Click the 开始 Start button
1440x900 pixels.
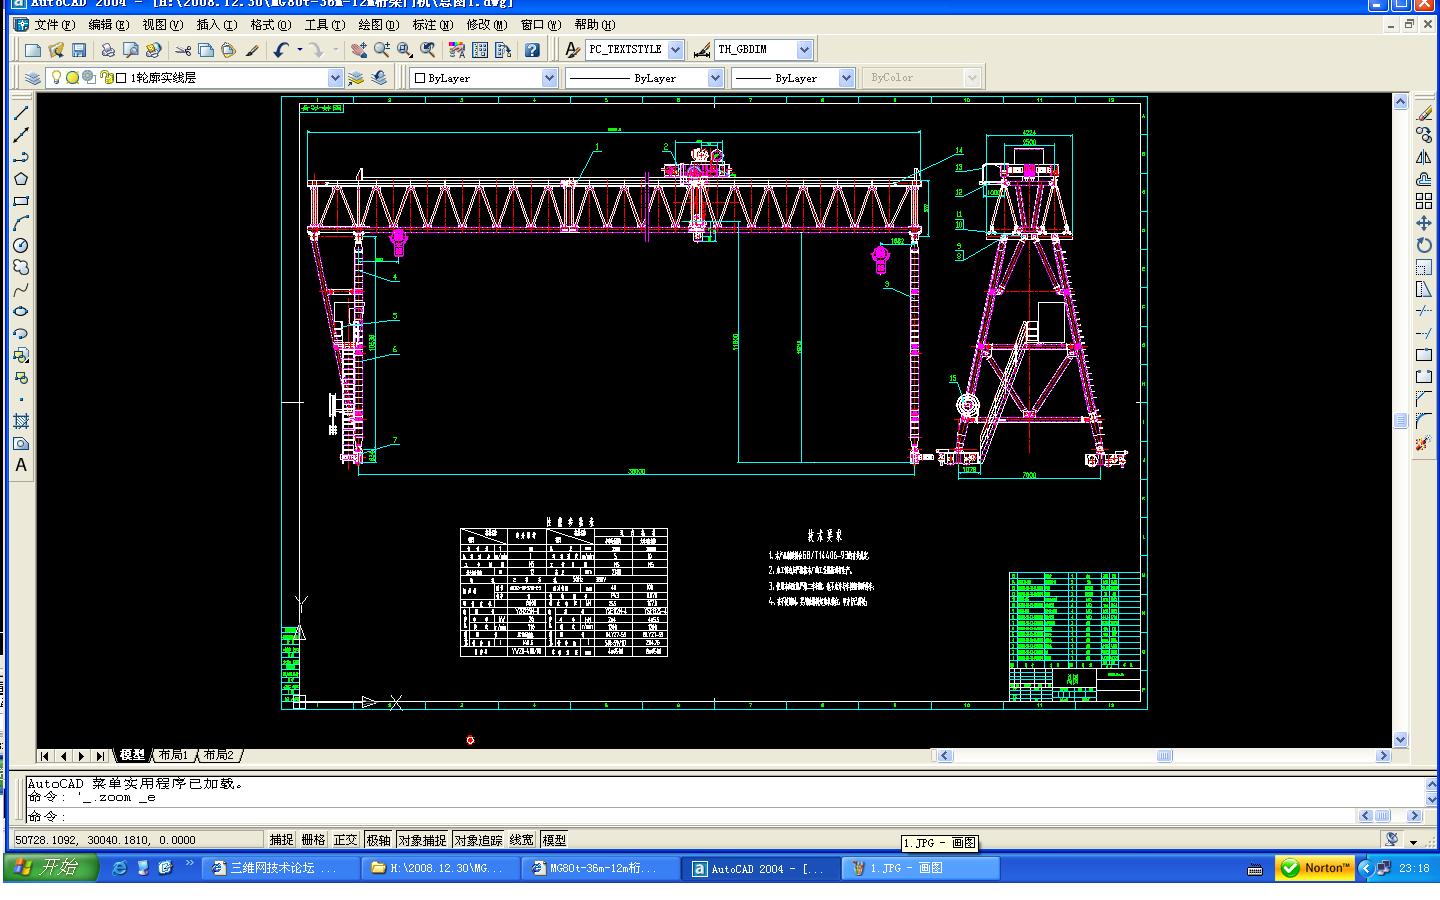(50, 867)
